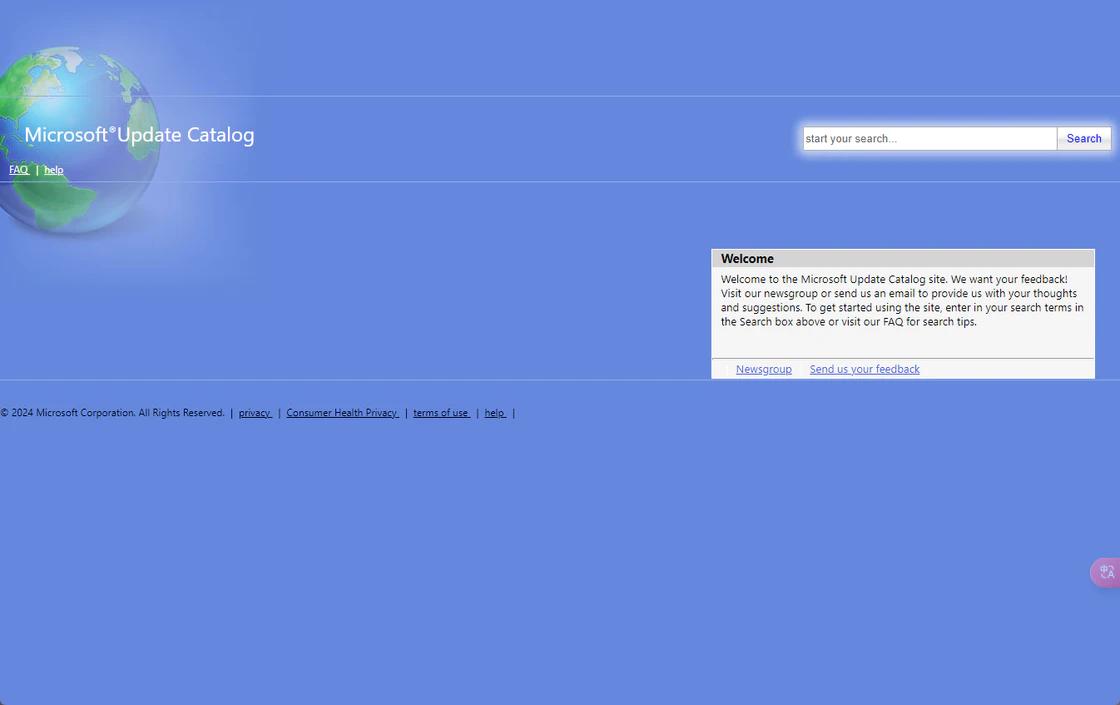Click the Welcome panel header

click(x=748, y=258)
